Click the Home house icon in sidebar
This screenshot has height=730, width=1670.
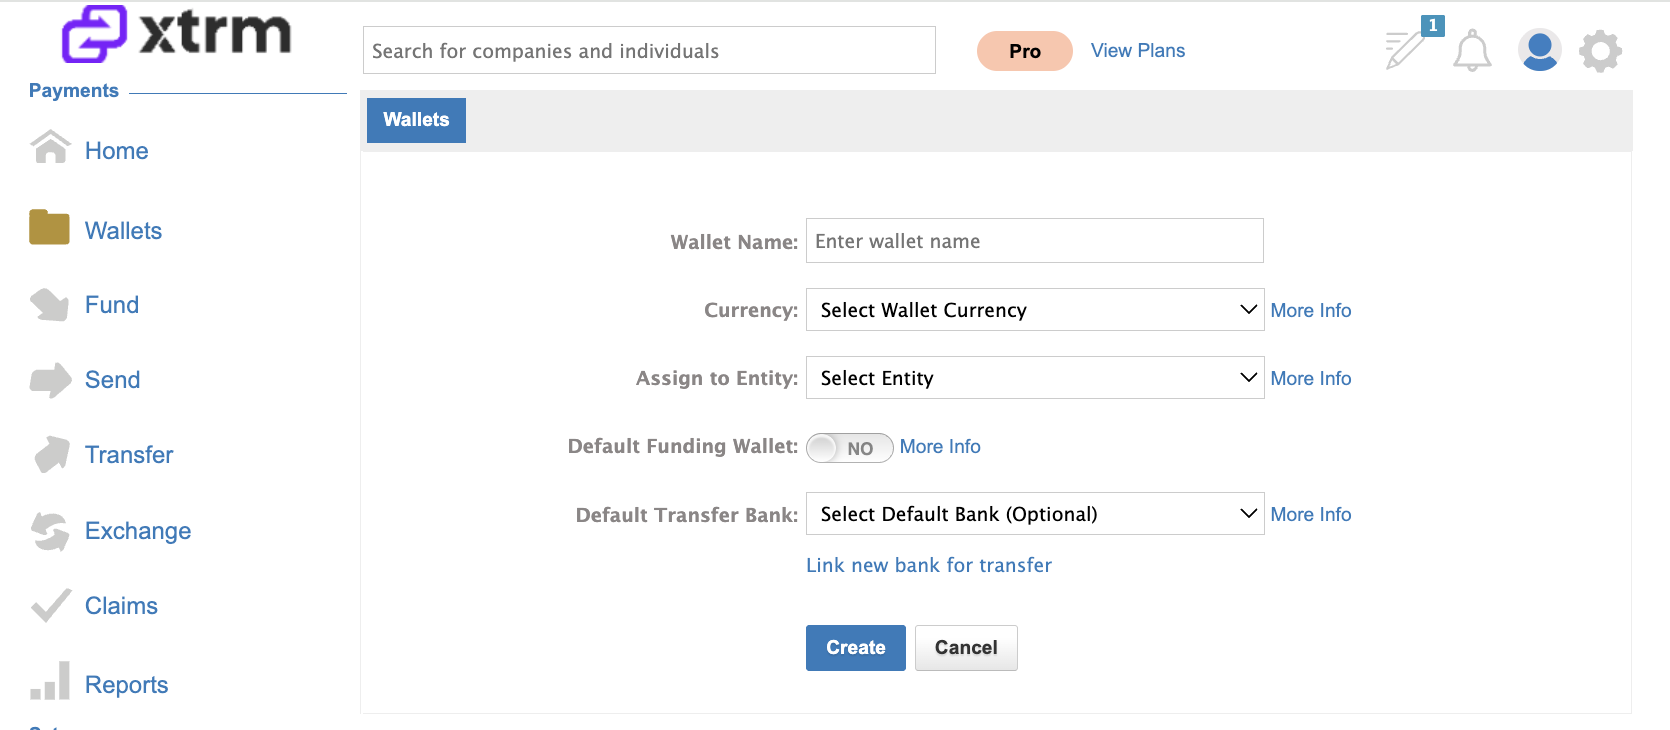point(50,147)
